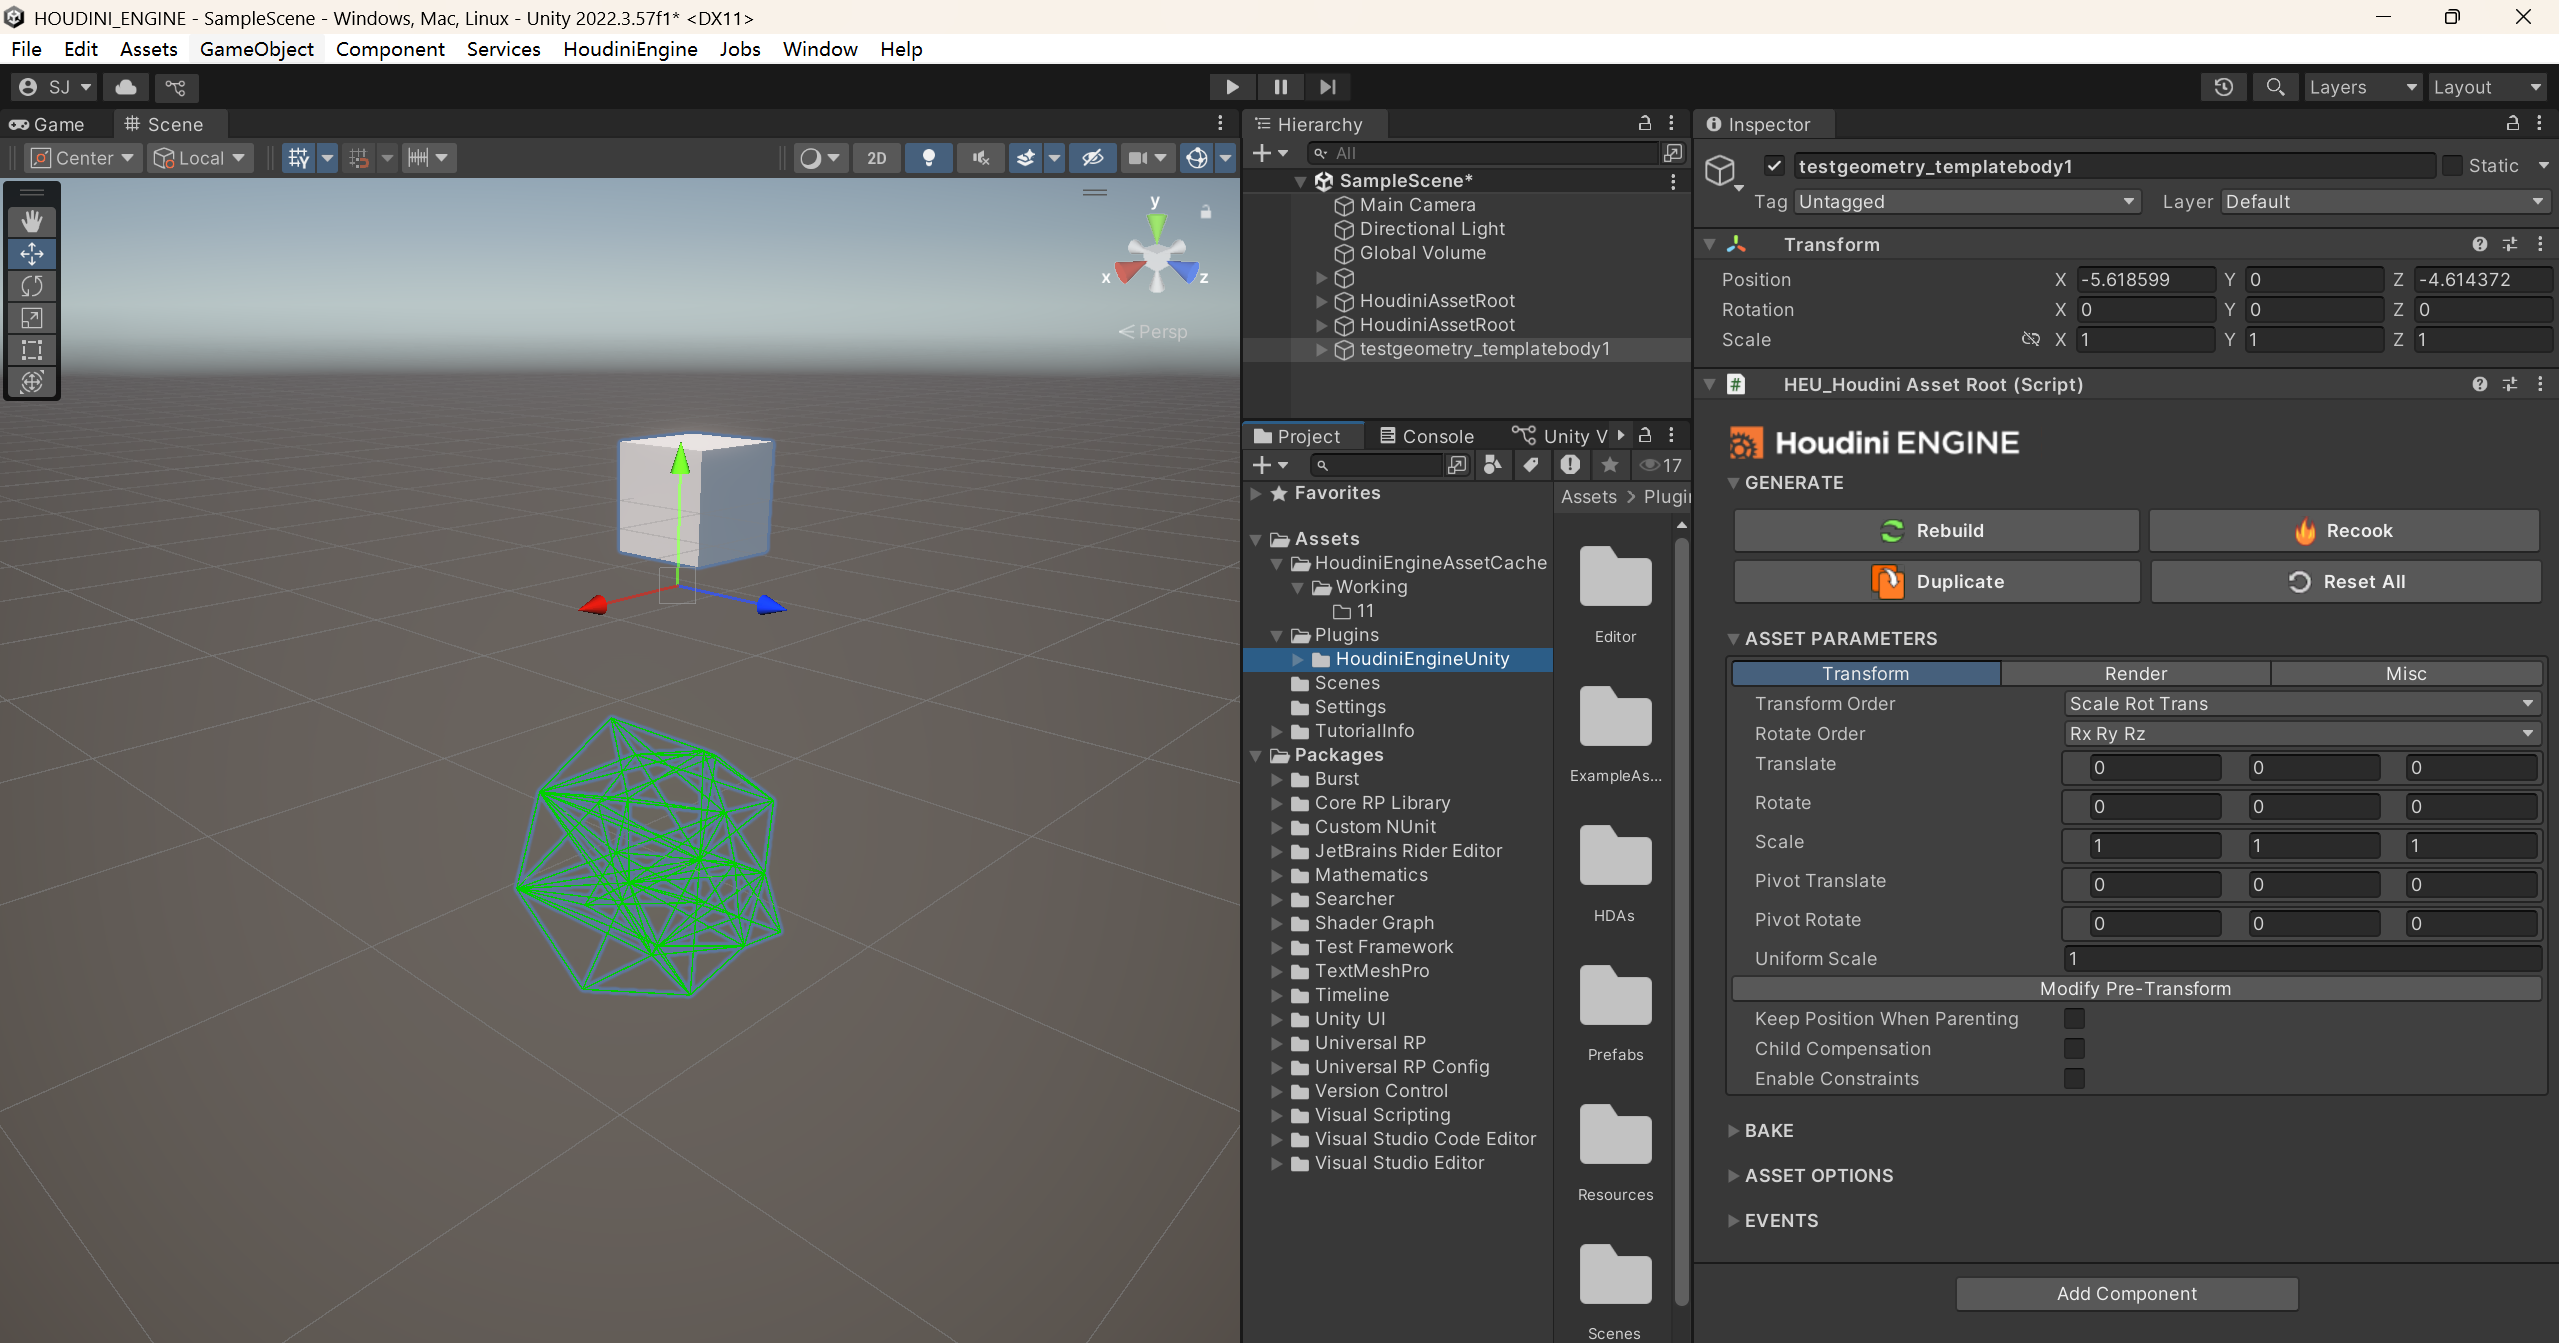Switch to the Console tab

pos(1436,435)
